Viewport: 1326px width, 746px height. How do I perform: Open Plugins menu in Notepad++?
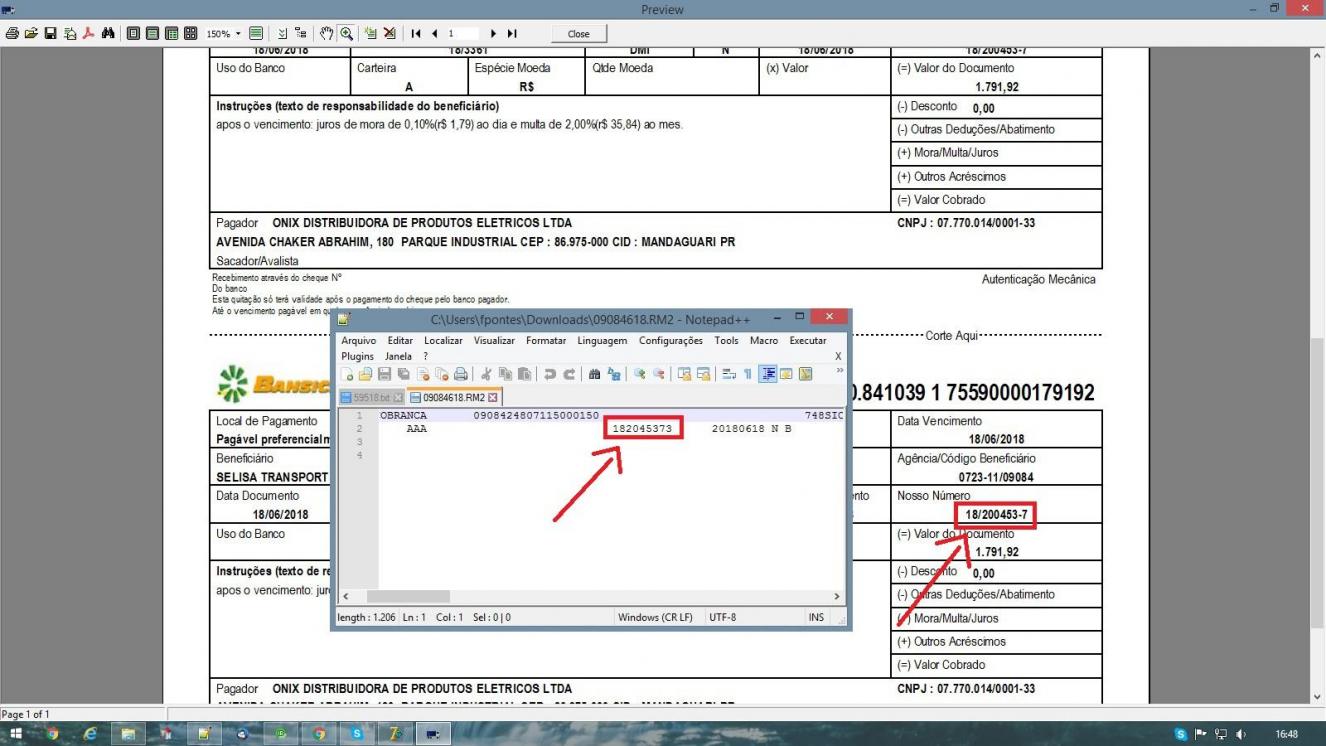357,356
